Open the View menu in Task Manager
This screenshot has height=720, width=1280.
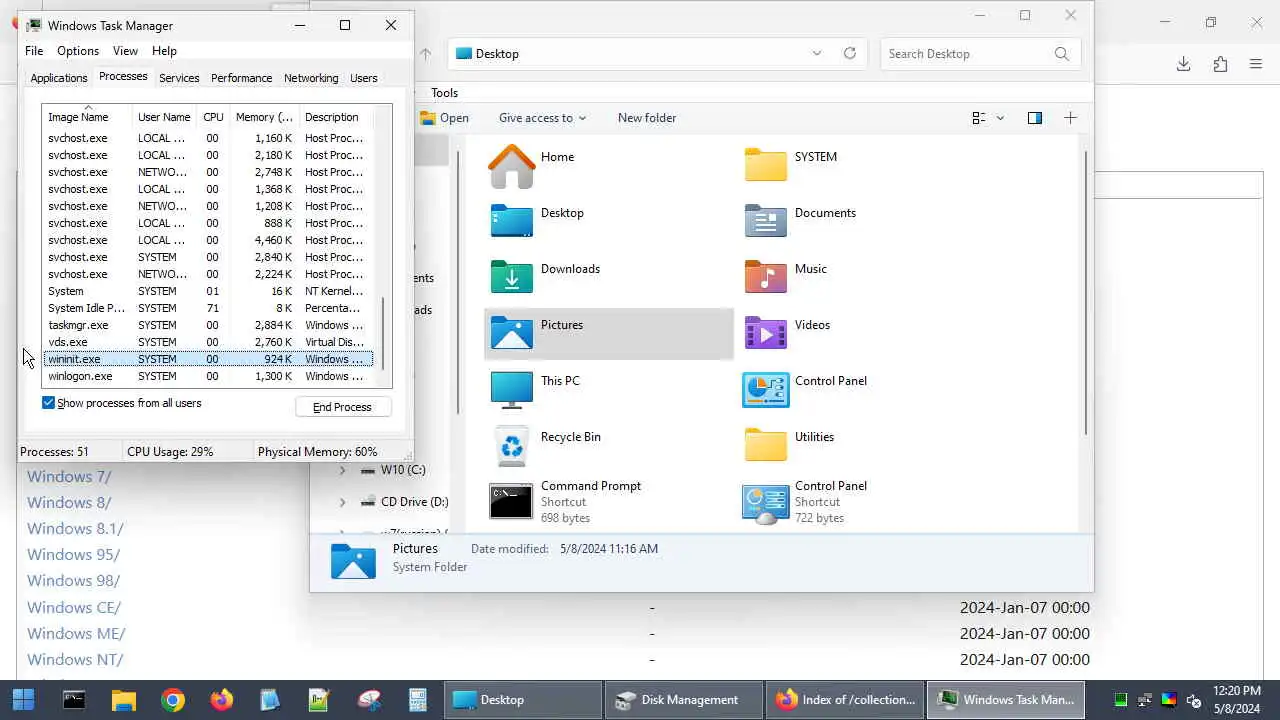pyautogui.click(x=125, y=51)
